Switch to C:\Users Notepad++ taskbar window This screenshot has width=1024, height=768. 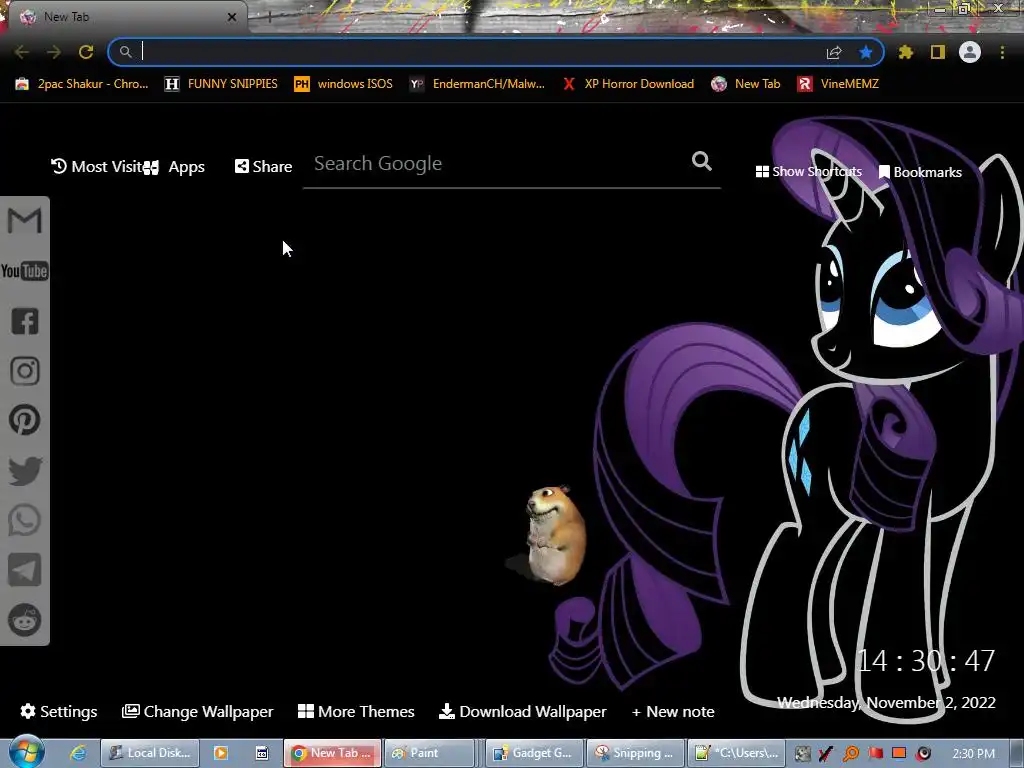pos(736,753)
